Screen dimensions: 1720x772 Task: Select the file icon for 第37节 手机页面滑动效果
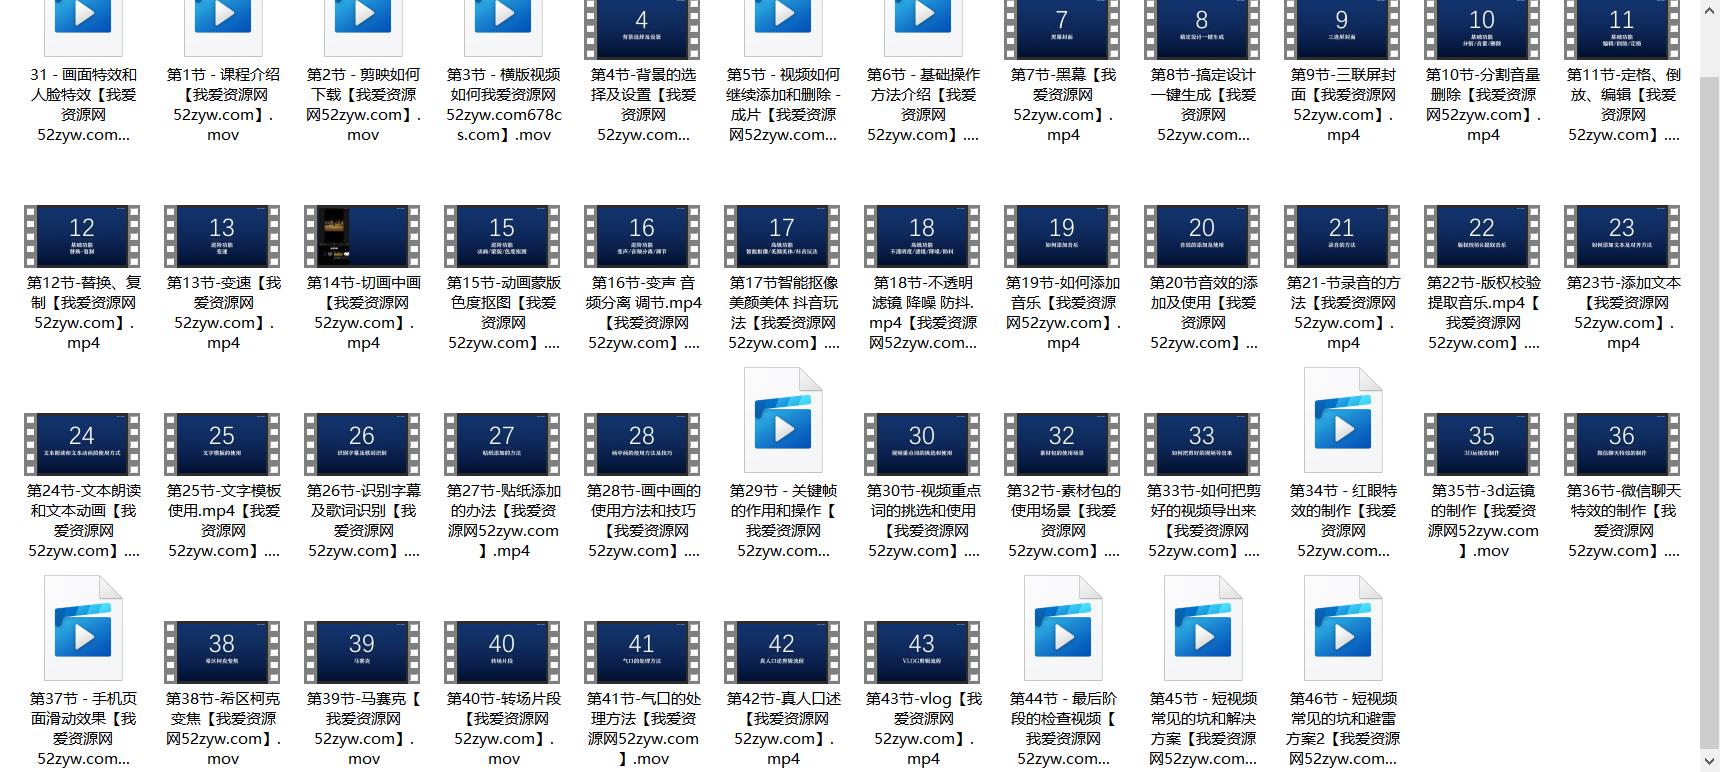[x=83, y=628]
